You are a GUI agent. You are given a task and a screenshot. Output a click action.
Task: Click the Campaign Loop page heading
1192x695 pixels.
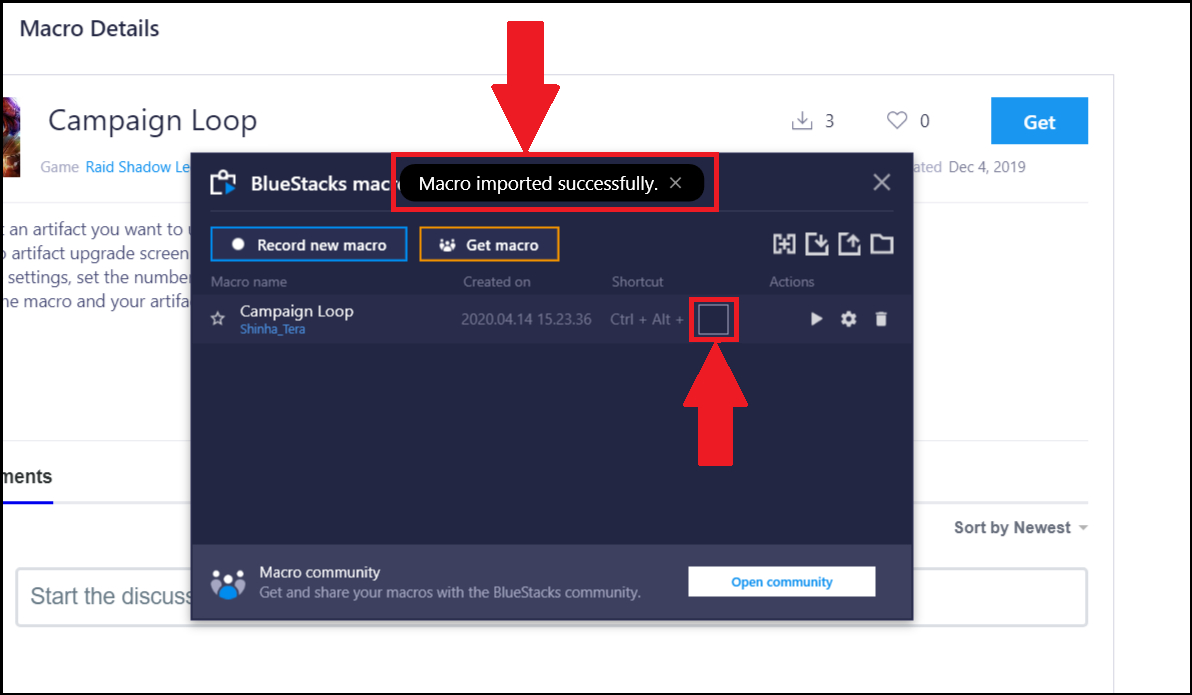click(153, 121)
